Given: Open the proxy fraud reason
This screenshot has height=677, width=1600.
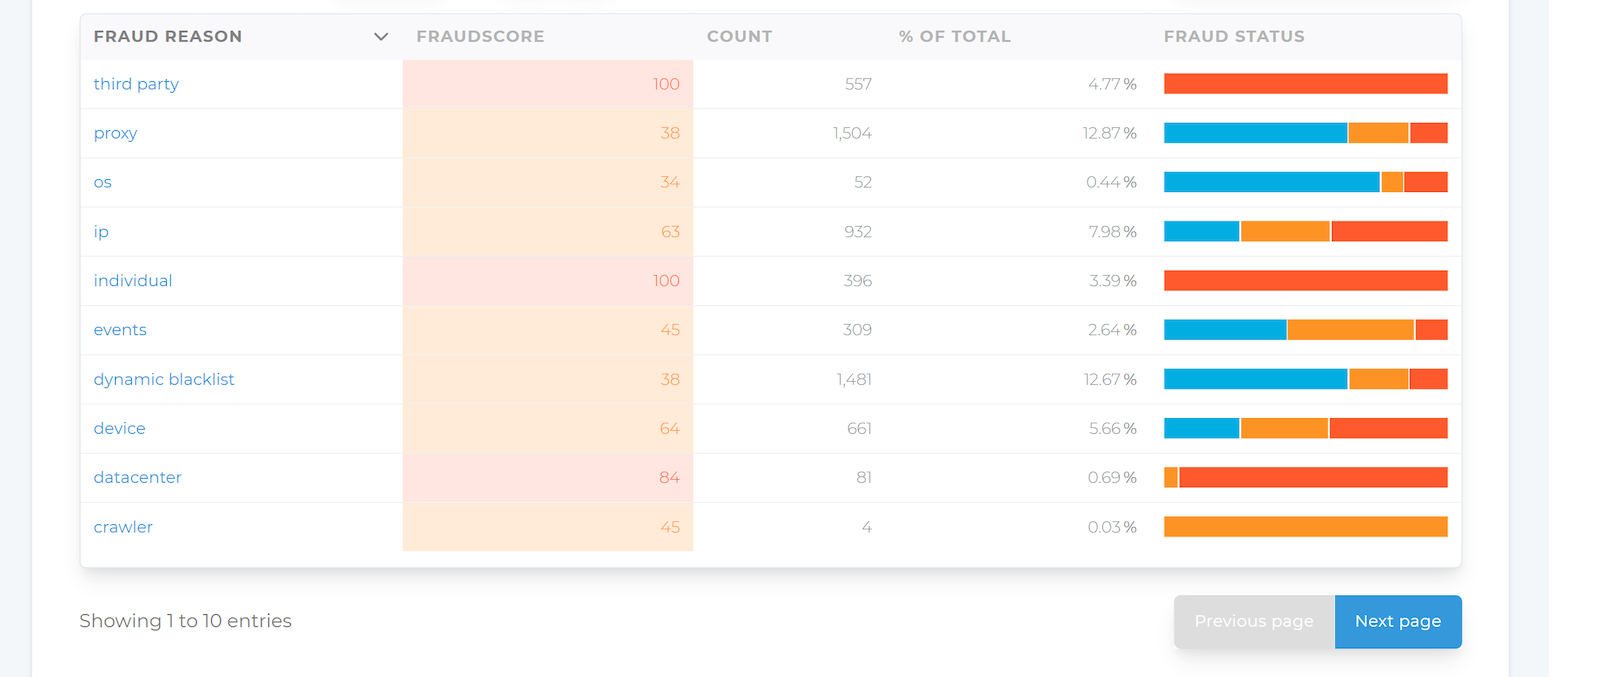Looking at the screenshot, I should 115,133.
